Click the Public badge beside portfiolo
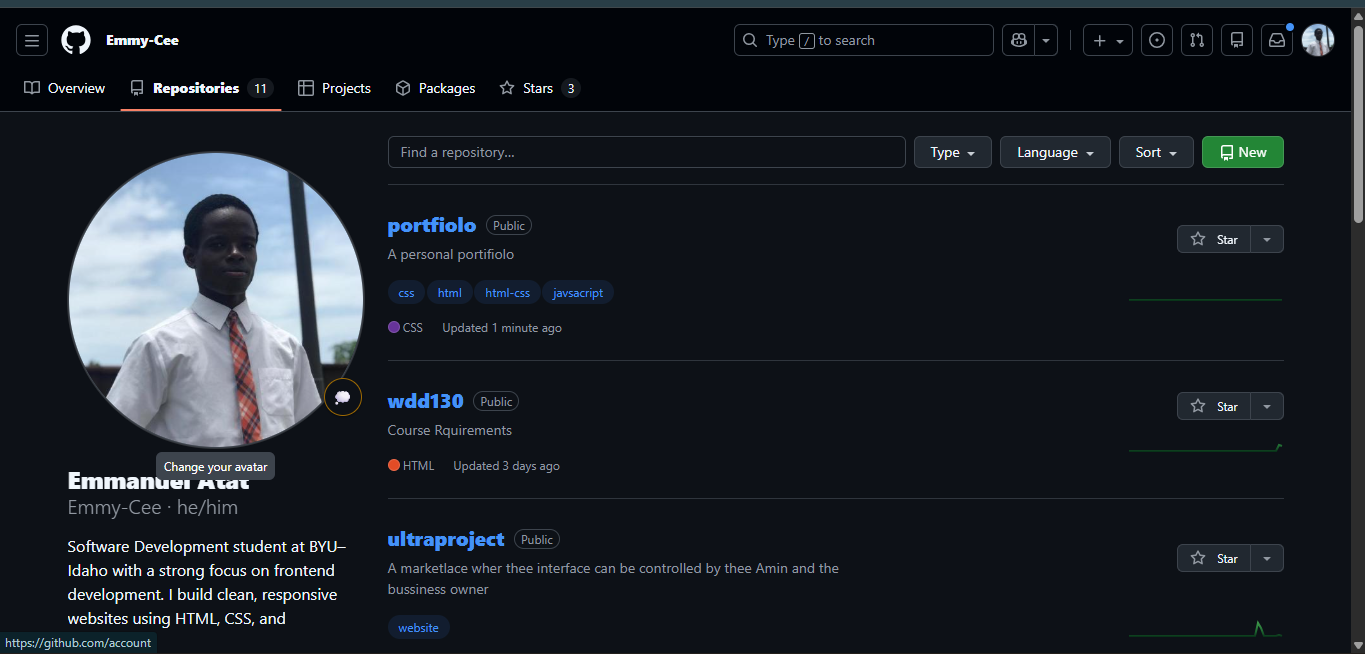 [509, 226]
